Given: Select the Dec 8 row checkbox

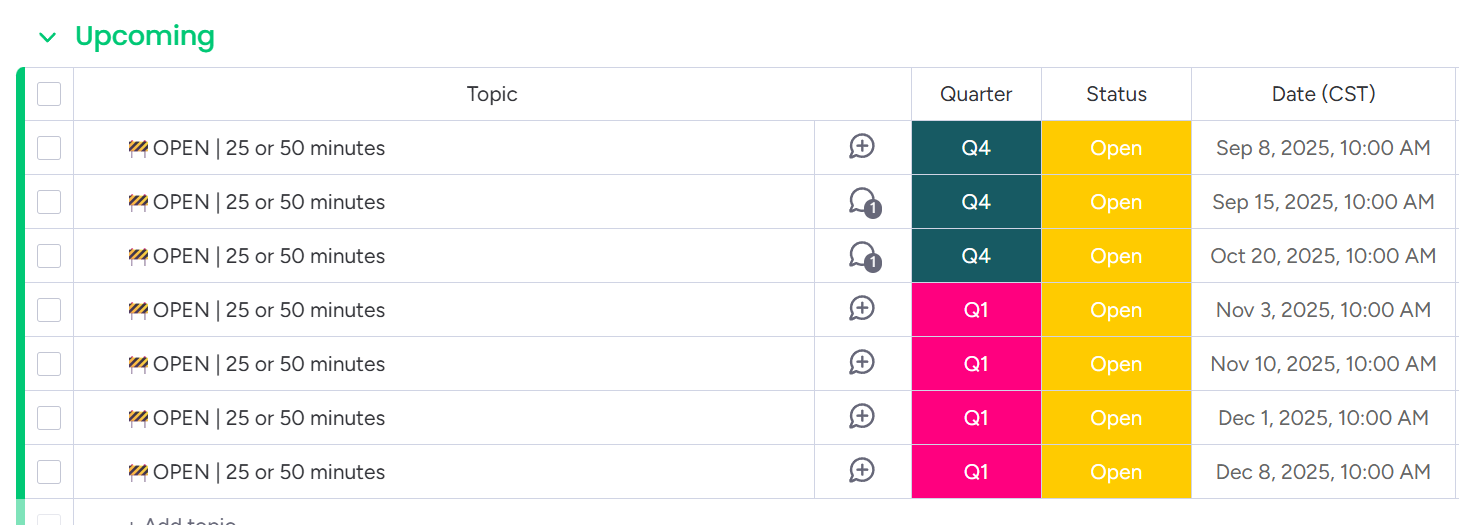Looking at the screenshot, I should (x=49, y=472).
